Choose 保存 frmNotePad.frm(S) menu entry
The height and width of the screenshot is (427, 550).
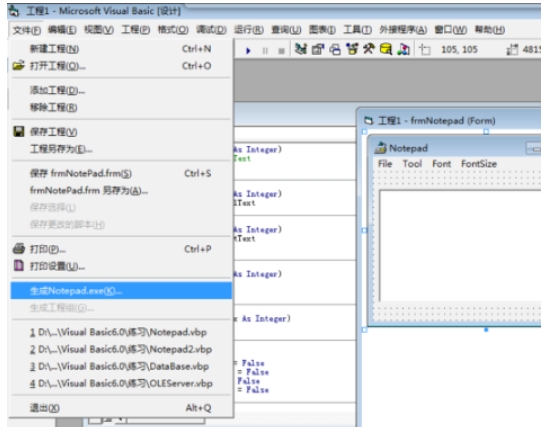121,173
